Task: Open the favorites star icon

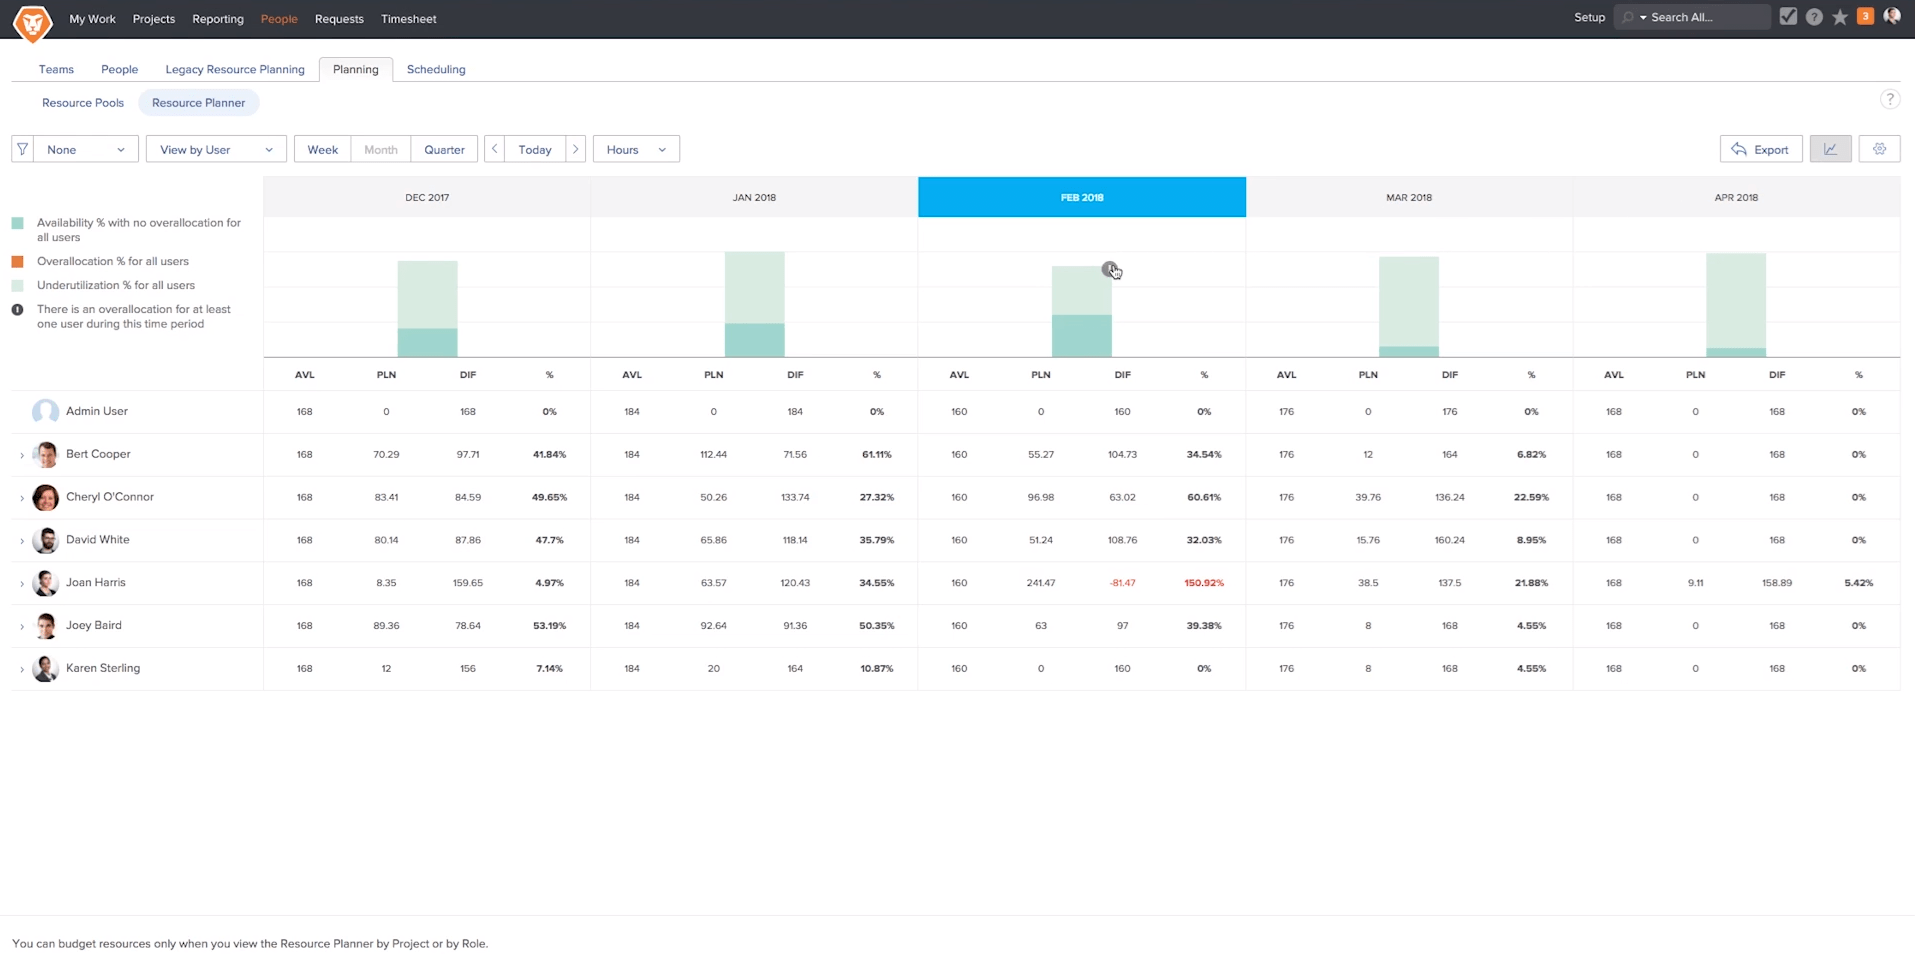Action: tap(1840, 17)
